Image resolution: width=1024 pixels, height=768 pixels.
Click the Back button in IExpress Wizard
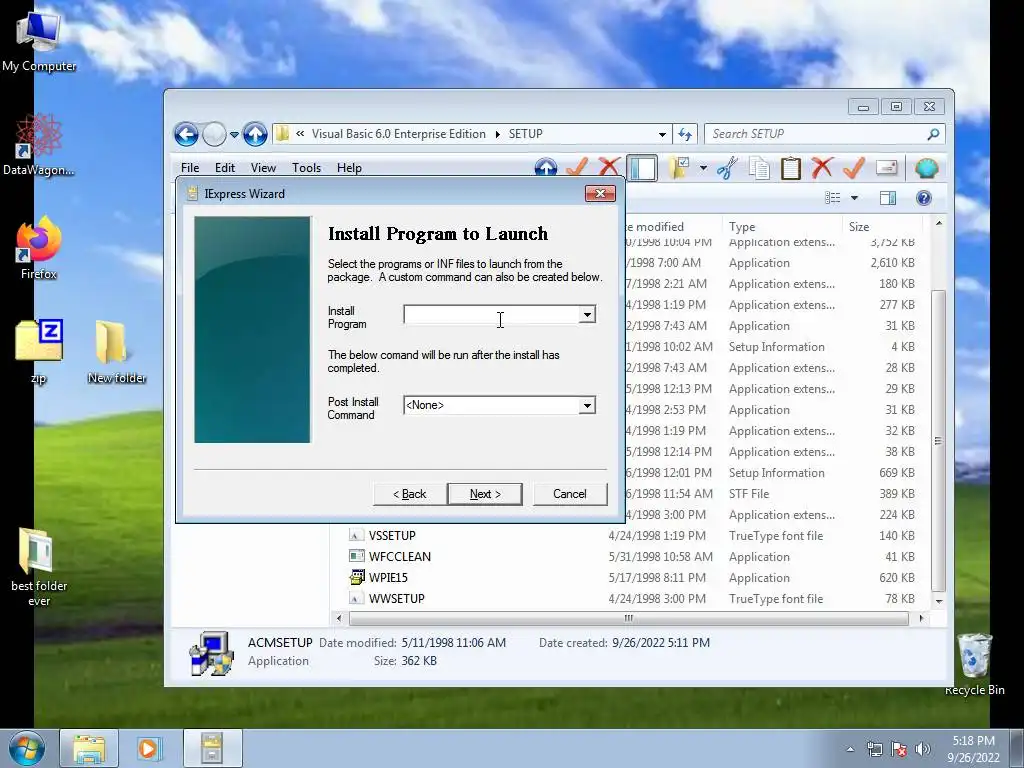click(409, 494)
